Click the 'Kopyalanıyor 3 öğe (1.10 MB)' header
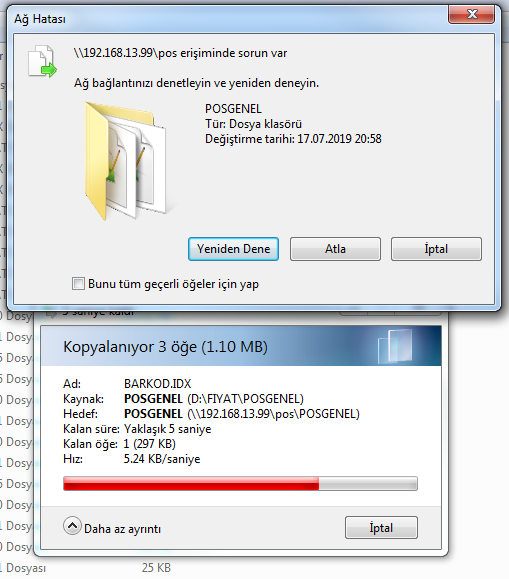 click(x=165, y=347)
